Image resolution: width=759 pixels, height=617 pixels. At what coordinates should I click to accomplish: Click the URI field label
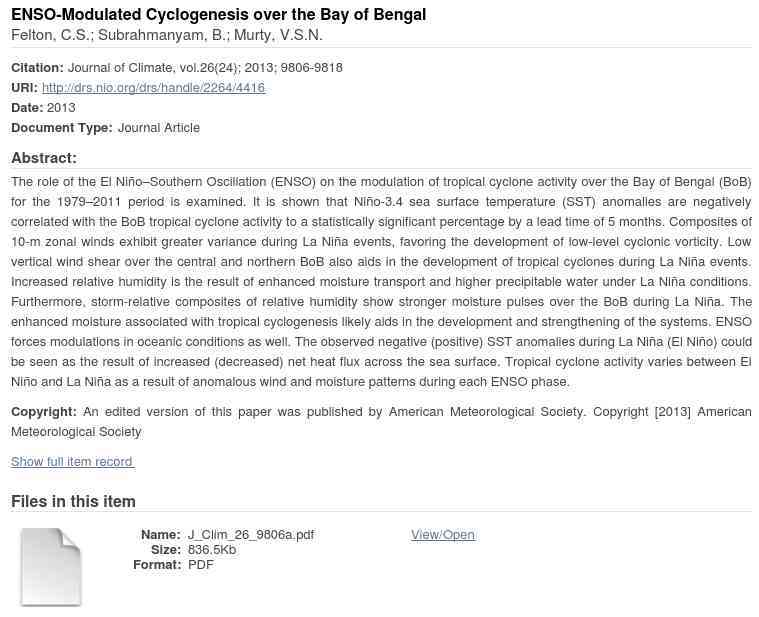point(24,88)
